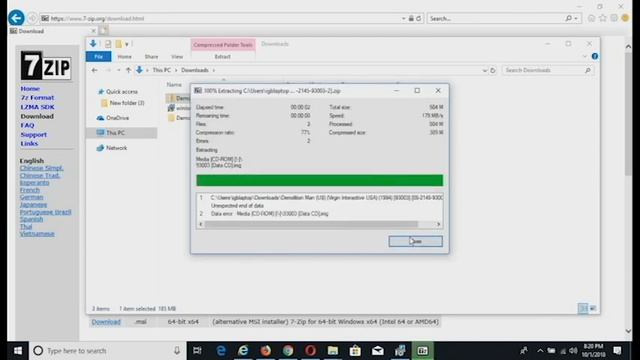Open the Home ribbon tab in File Explorer
Image resolution: width=640 pixels, height=360 pixels.
point(124,57)
